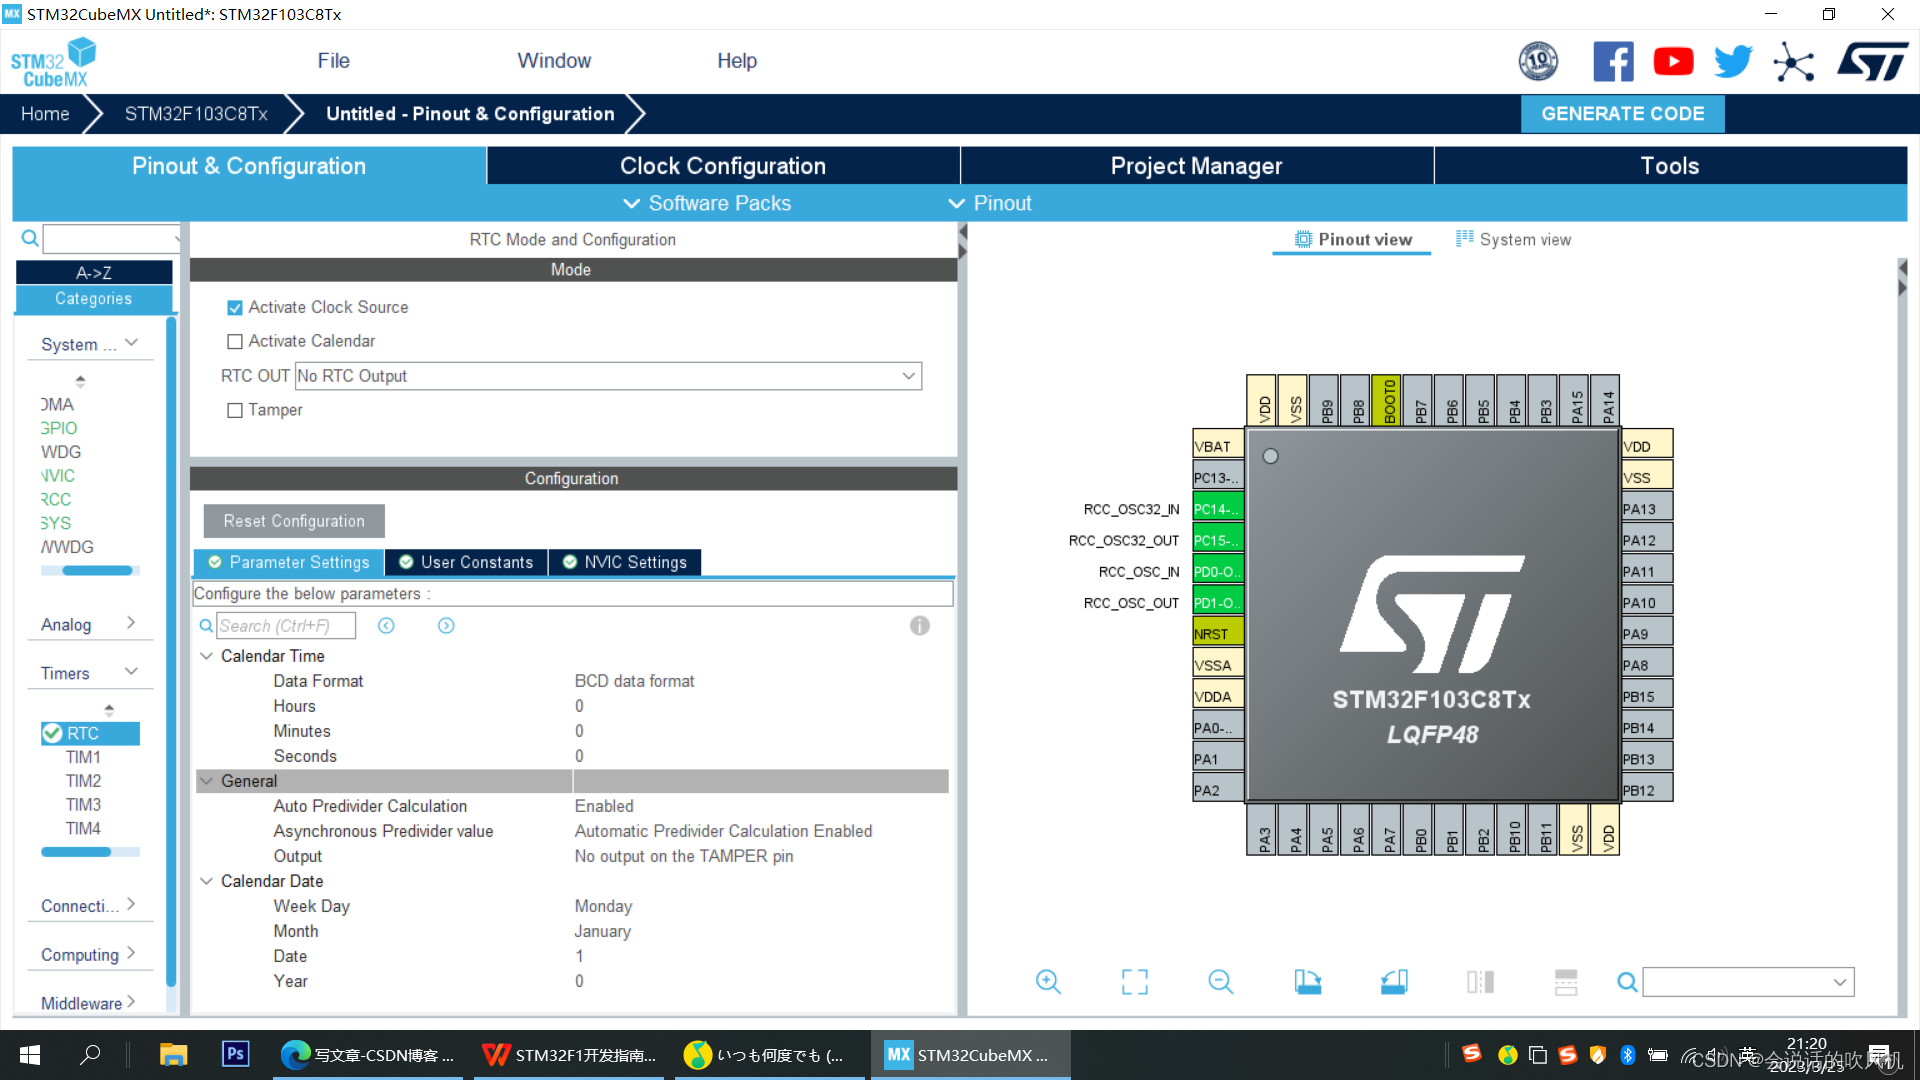Enable Activate Calendar checkbox
The height and width of the screenshot is (1080, 1920).
tap(235, 340)
